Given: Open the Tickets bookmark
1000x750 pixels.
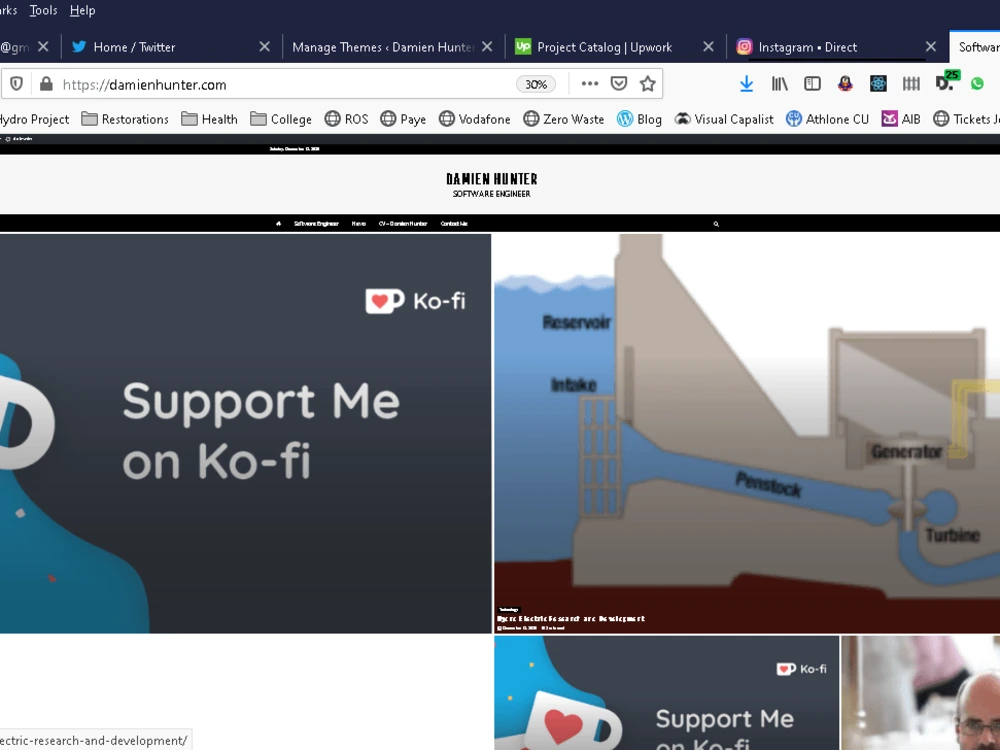Looking at the screenshot, I should pos(966,119).
